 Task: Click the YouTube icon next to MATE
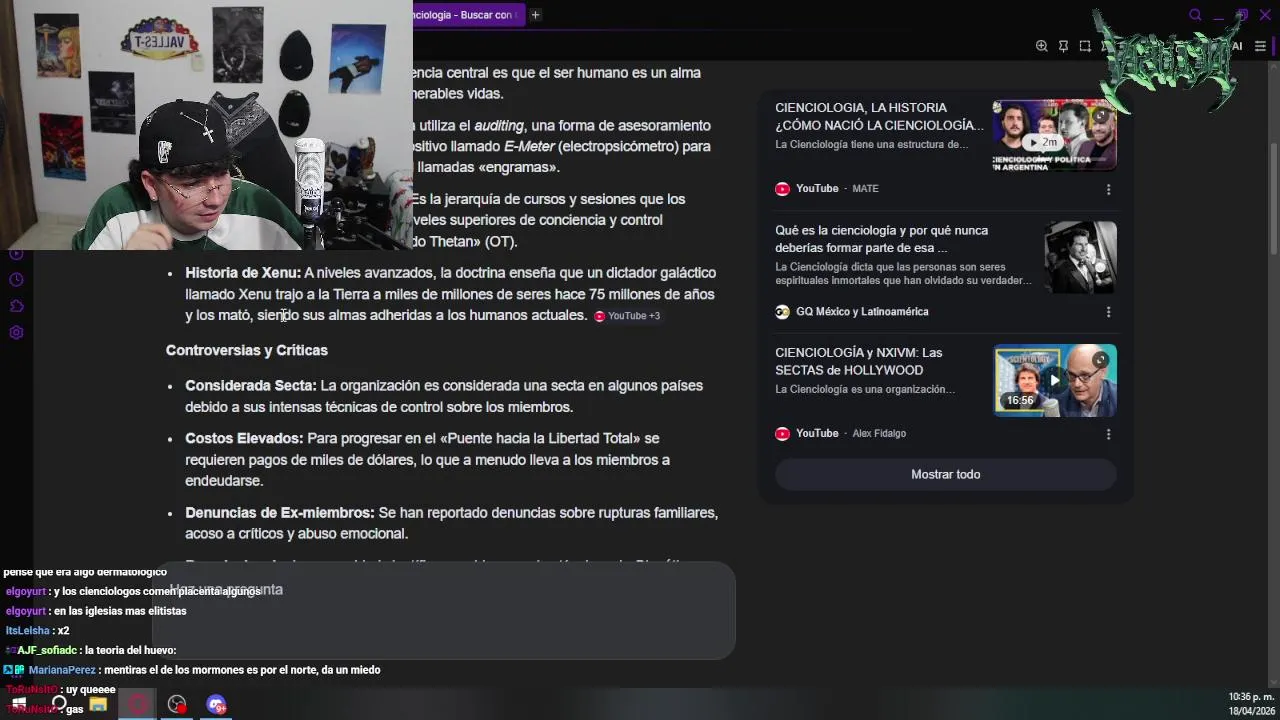(782, 189)
